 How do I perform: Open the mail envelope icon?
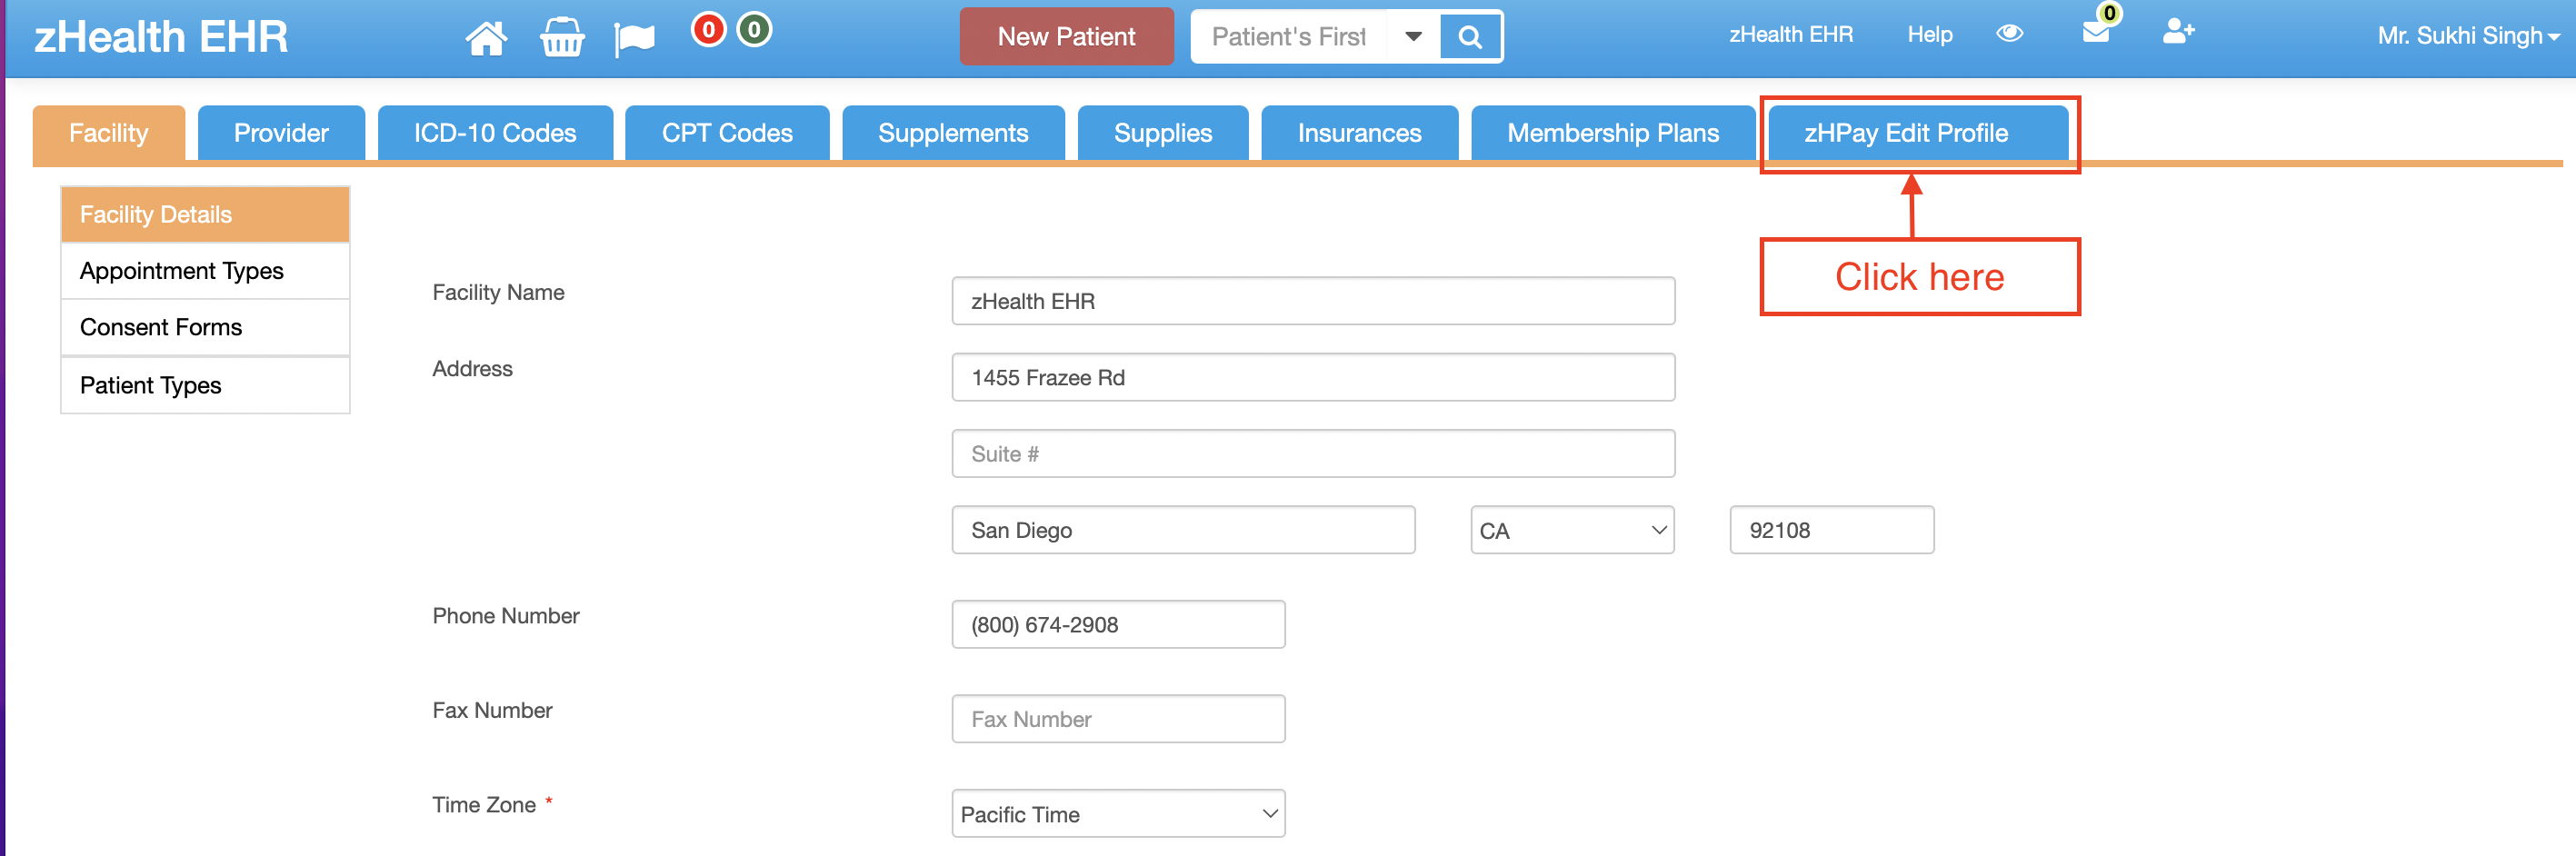[x=2096, y=32]
